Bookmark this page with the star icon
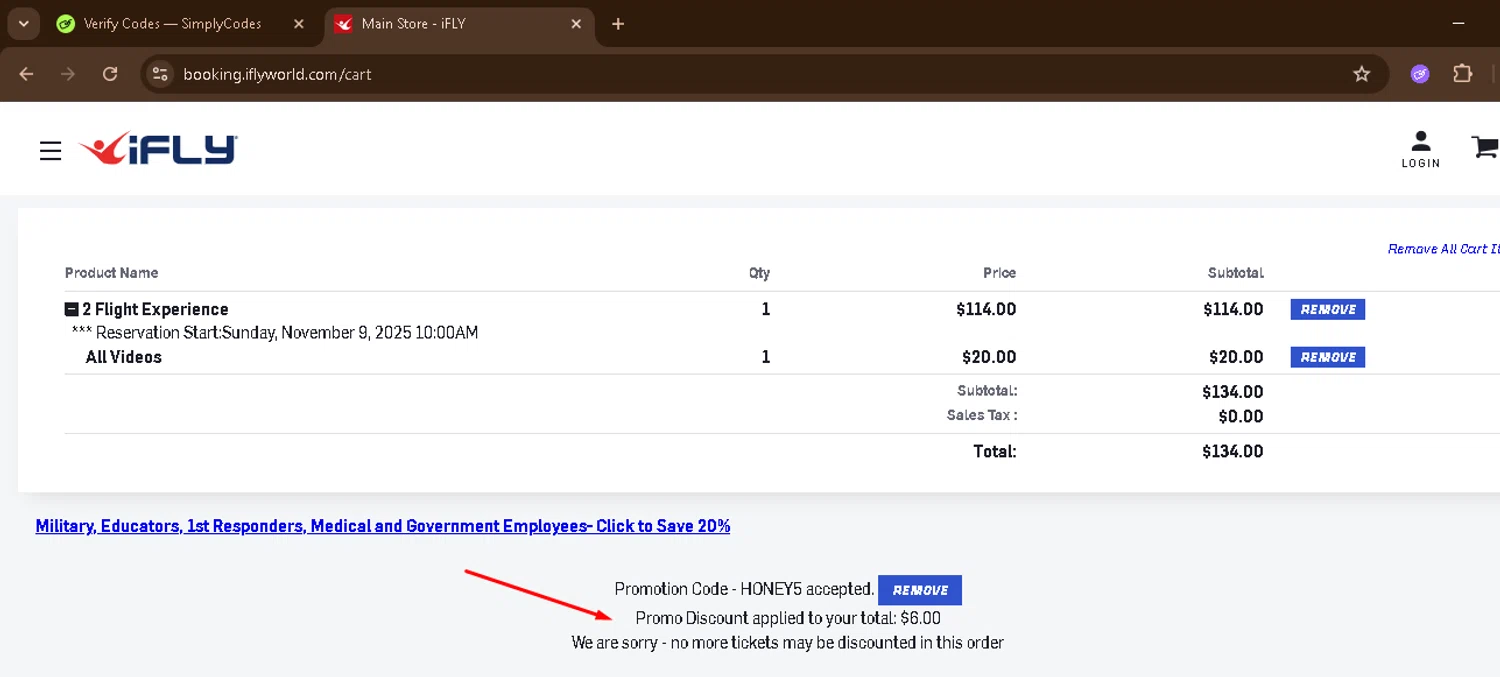The image size is (1500, 677). [1361, 74]
